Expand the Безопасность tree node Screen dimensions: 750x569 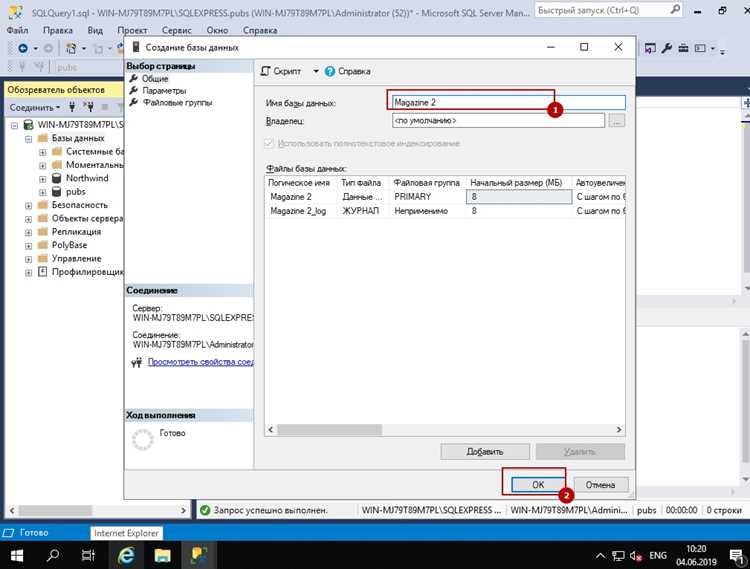pyautogui.click(x=28, y=206)
